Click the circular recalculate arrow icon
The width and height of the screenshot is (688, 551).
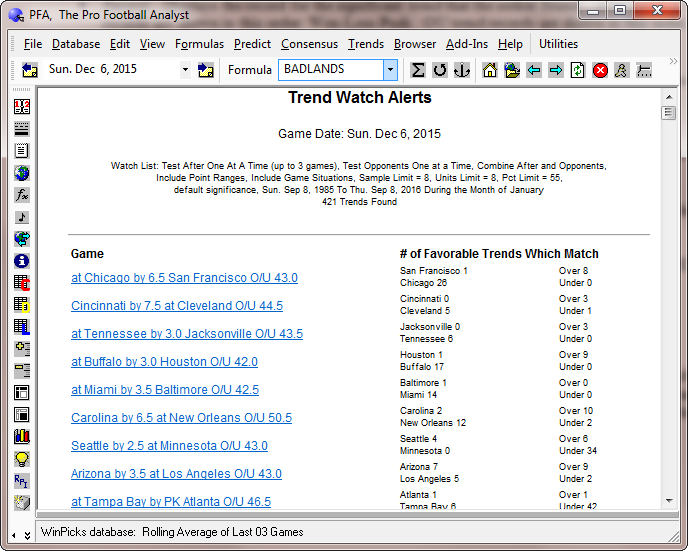tap(440, 70)
